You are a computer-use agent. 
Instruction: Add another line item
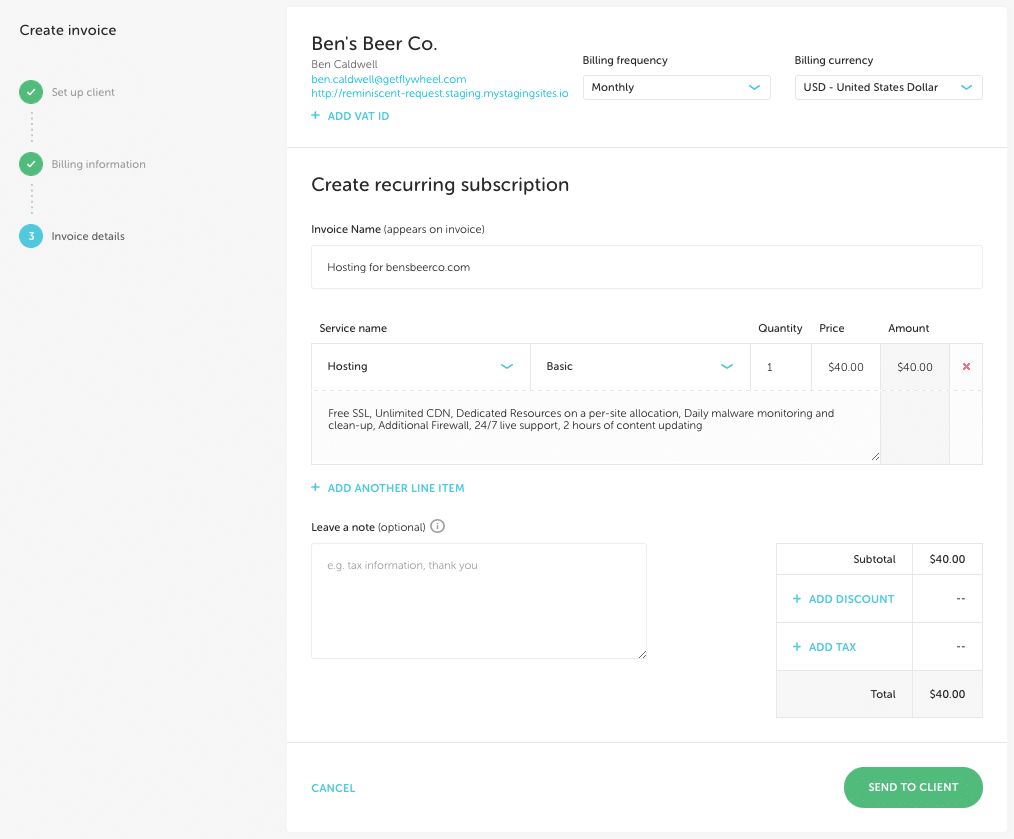tap(388, 488)
